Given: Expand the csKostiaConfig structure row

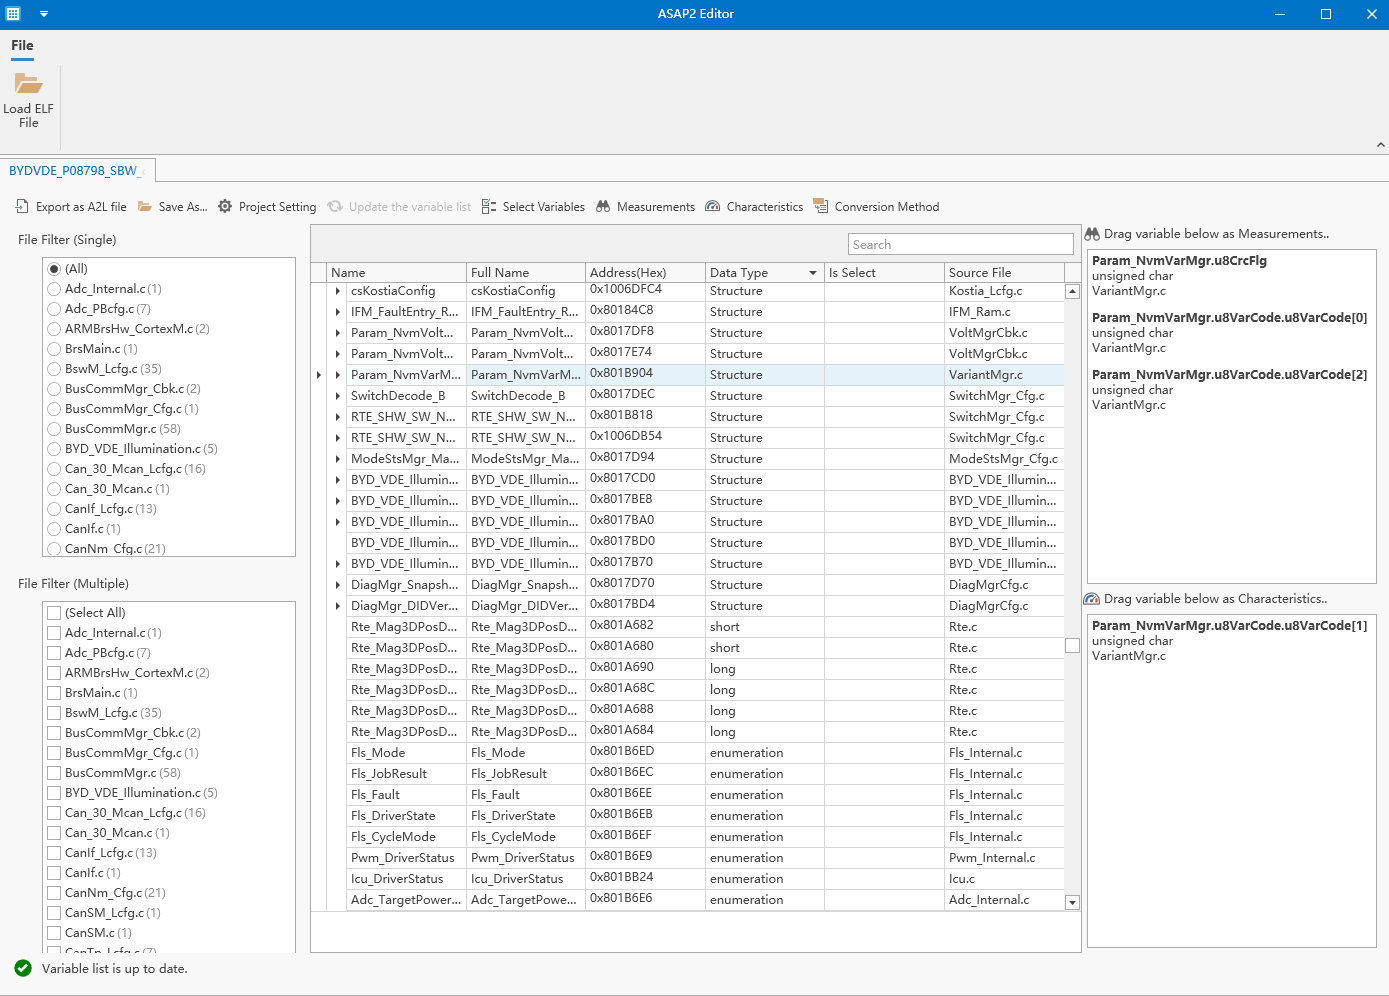Looking at the screenshot, I should (x=338, y=291).
